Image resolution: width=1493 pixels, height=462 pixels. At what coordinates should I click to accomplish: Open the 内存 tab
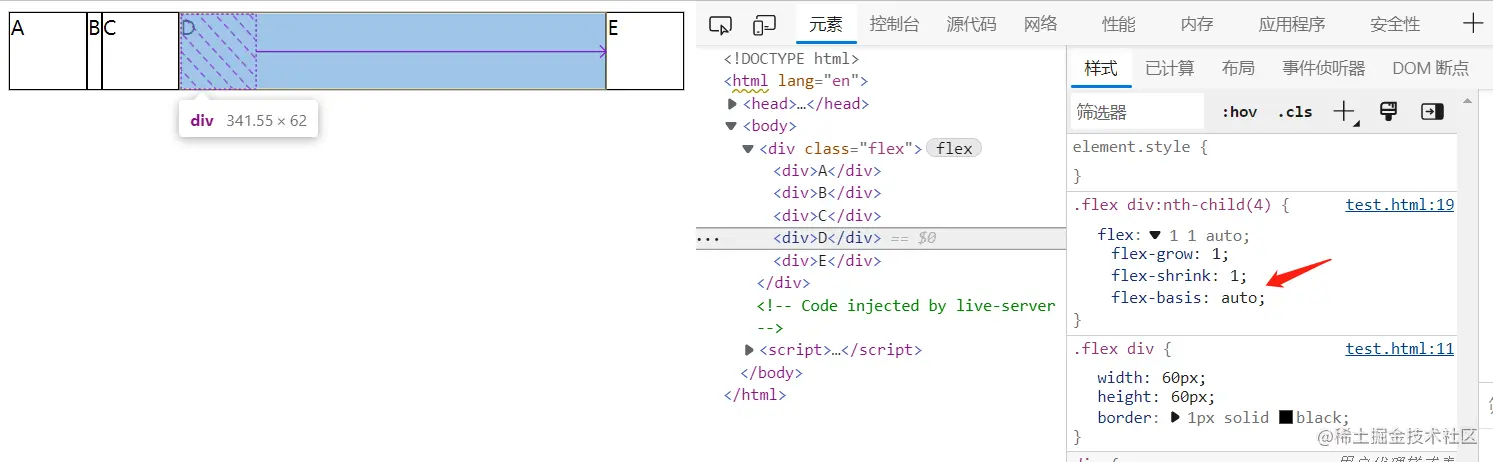[1197, 25]
